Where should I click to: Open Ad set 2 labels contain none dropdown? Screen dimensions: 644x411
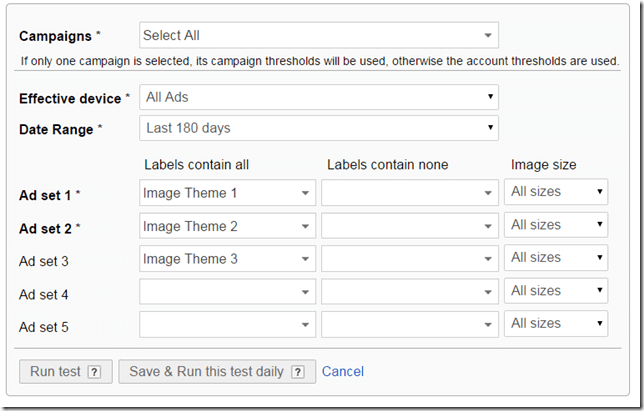point(410,226)
